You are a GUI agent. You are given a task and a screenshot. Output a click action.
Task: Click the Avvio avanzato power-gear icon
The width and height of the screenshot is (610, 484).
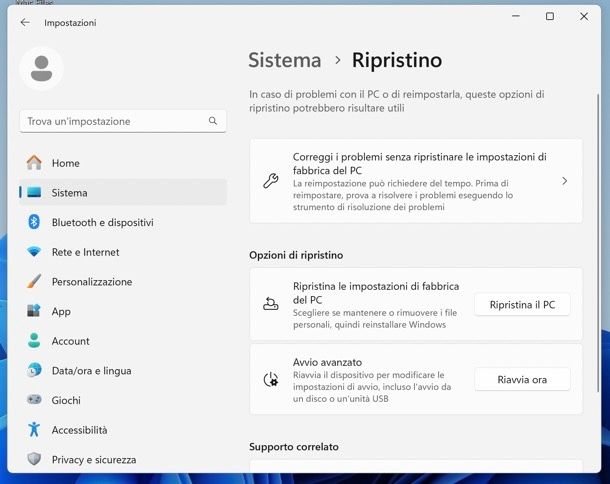(271, 379)
